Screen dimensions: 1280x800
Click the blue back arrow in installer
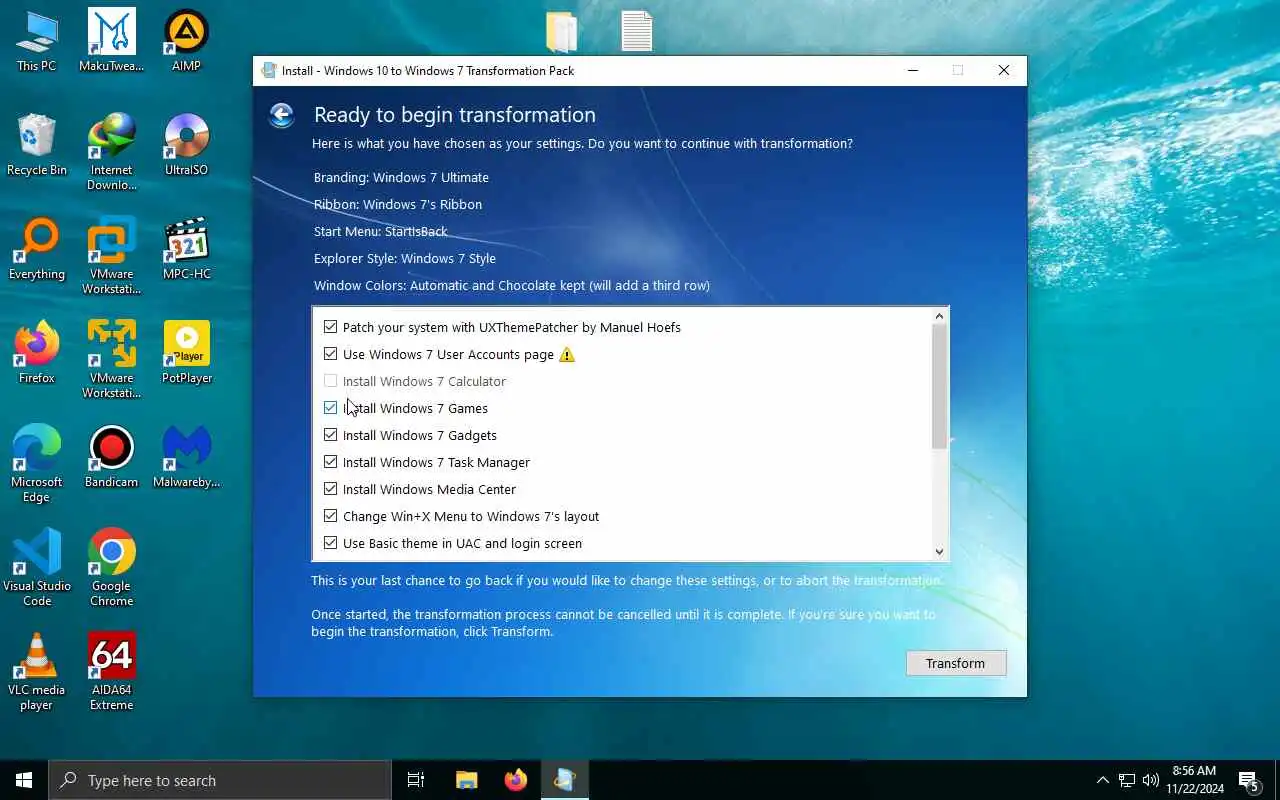point(281,115)
